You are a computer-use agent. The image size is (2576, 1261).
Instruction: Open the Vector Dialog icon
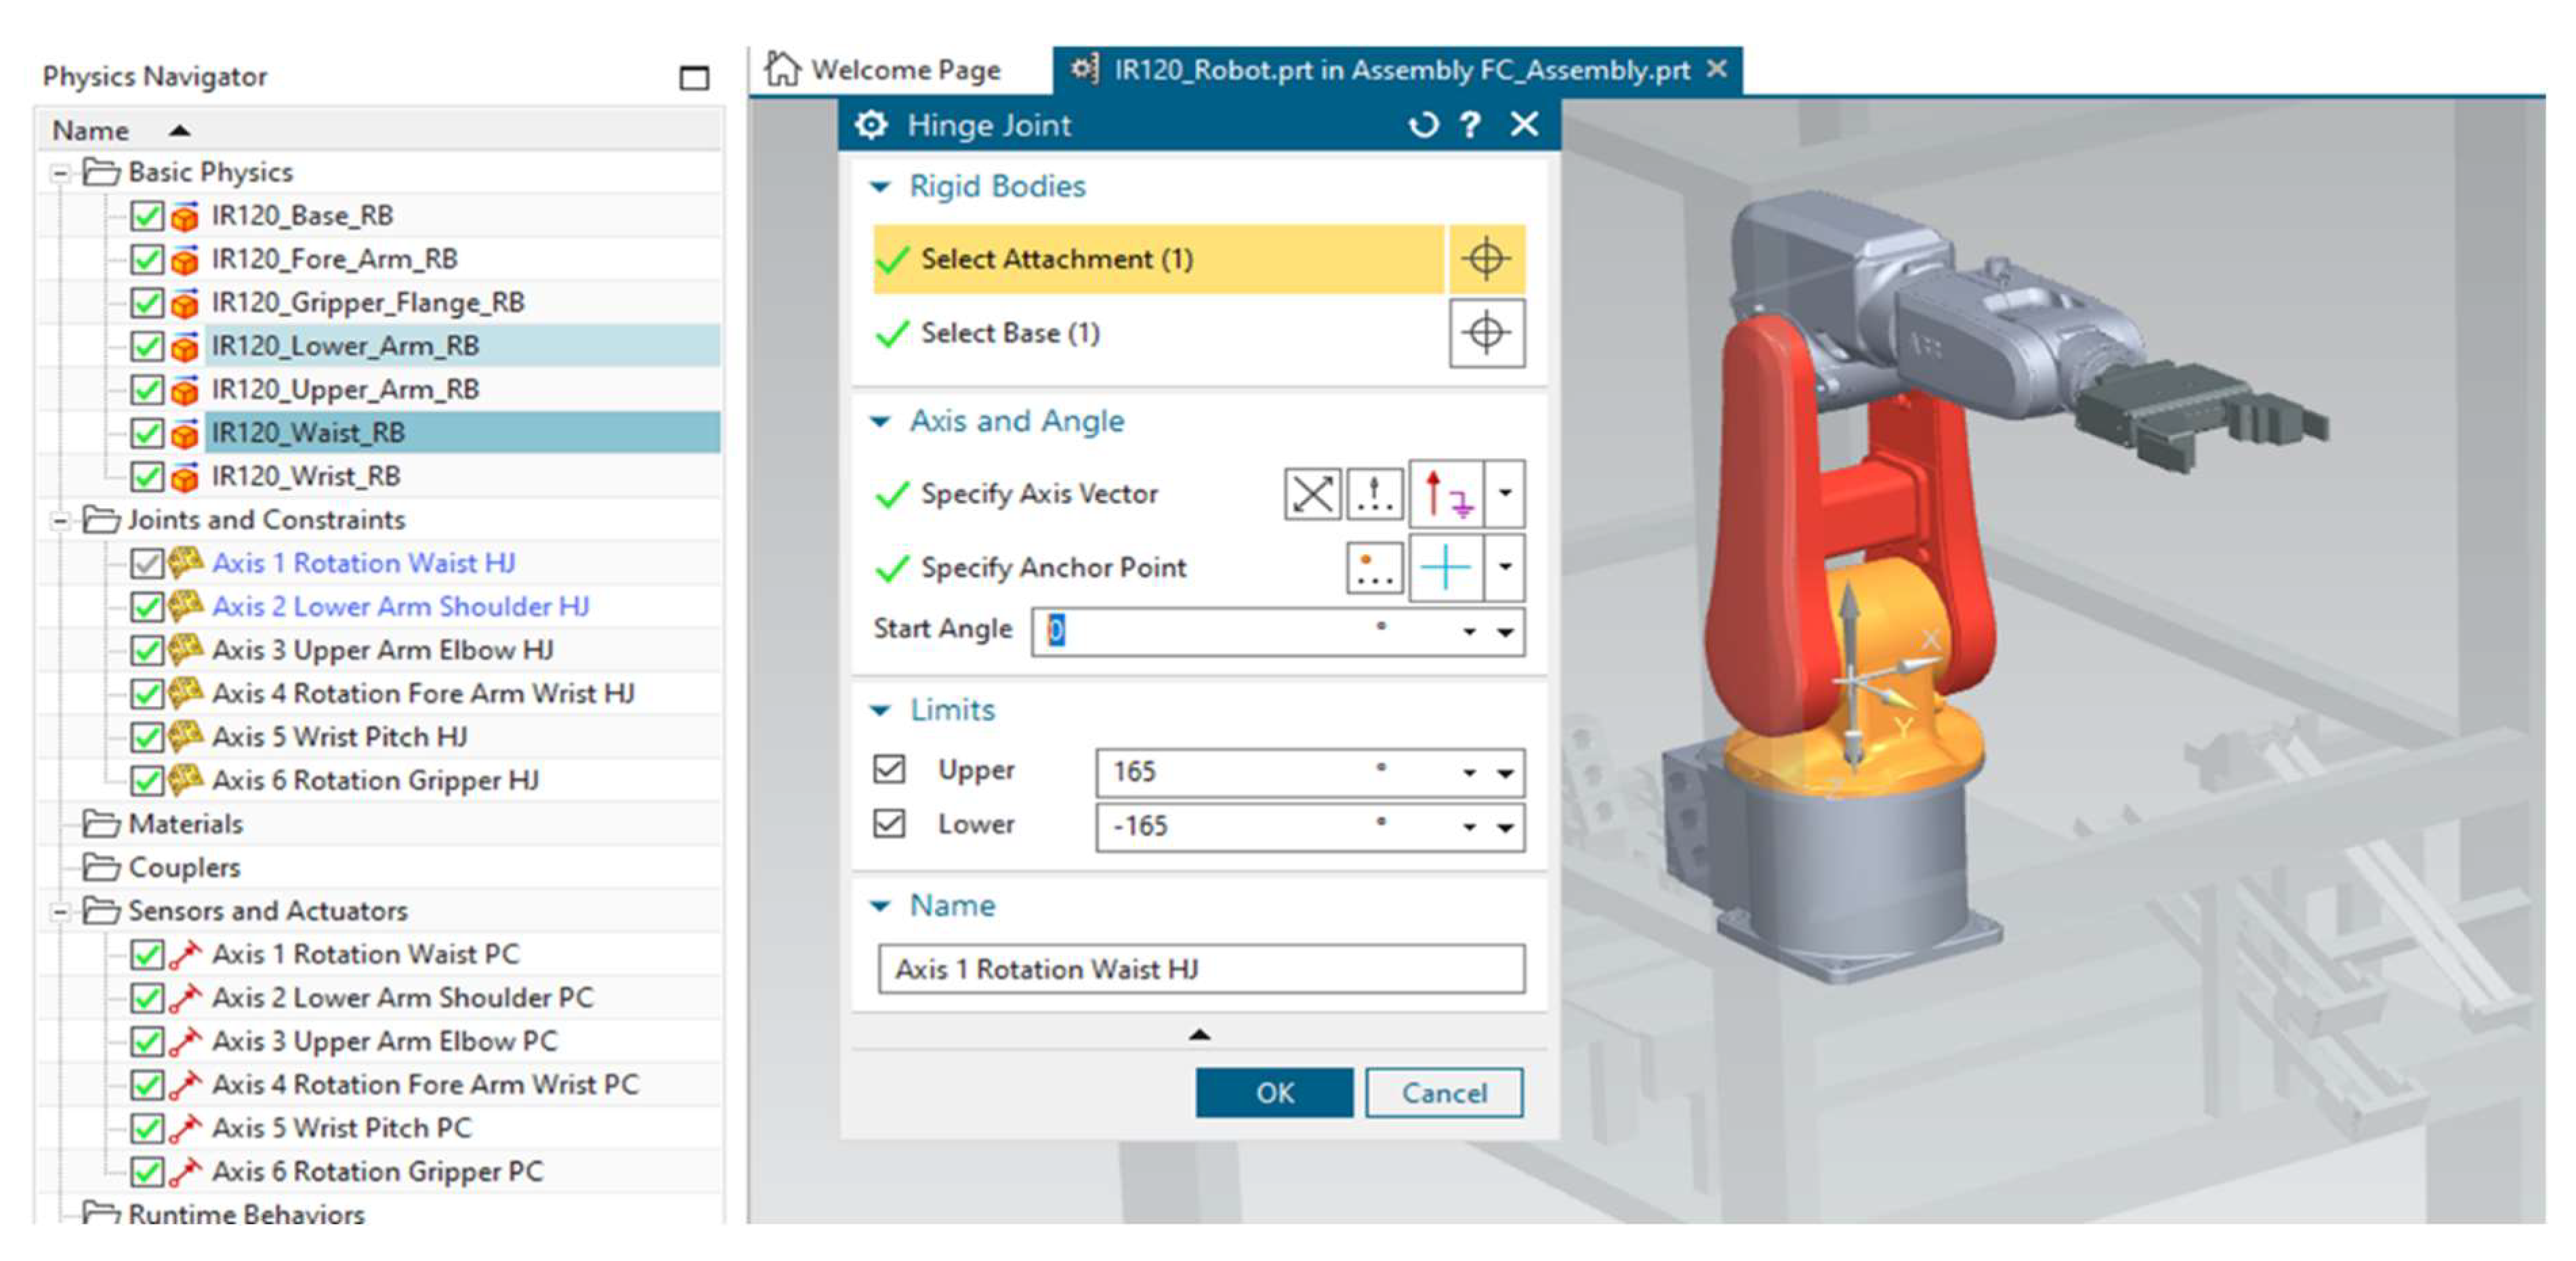1374,494
